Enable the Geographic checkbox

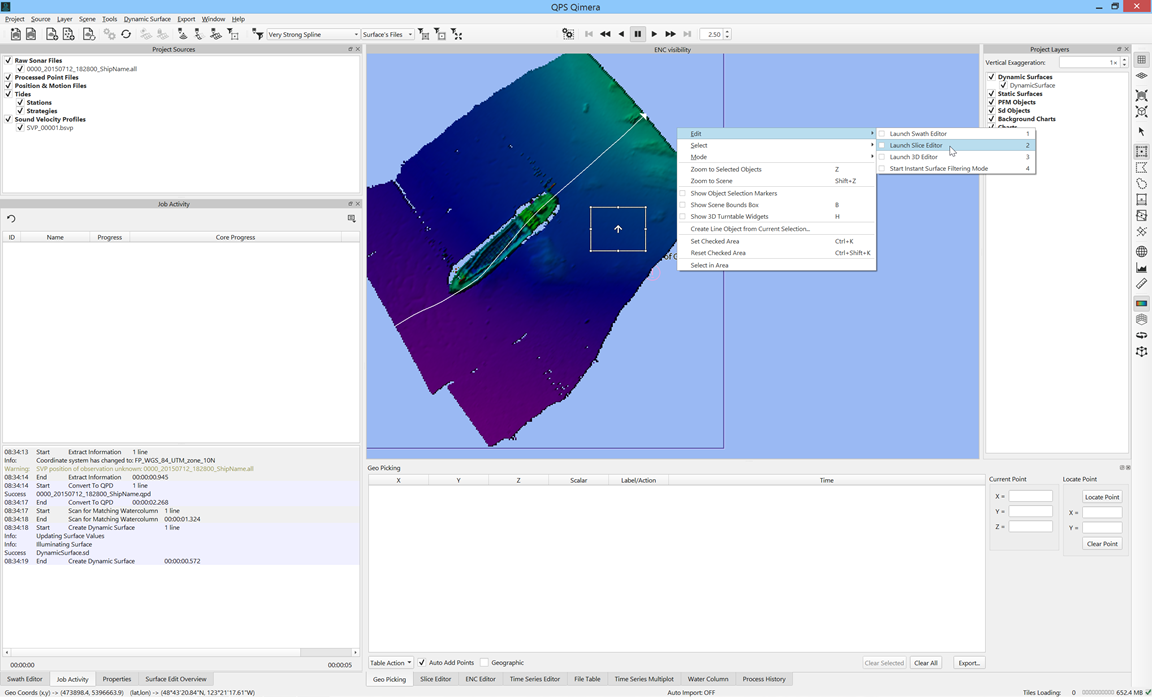point(484,662)
